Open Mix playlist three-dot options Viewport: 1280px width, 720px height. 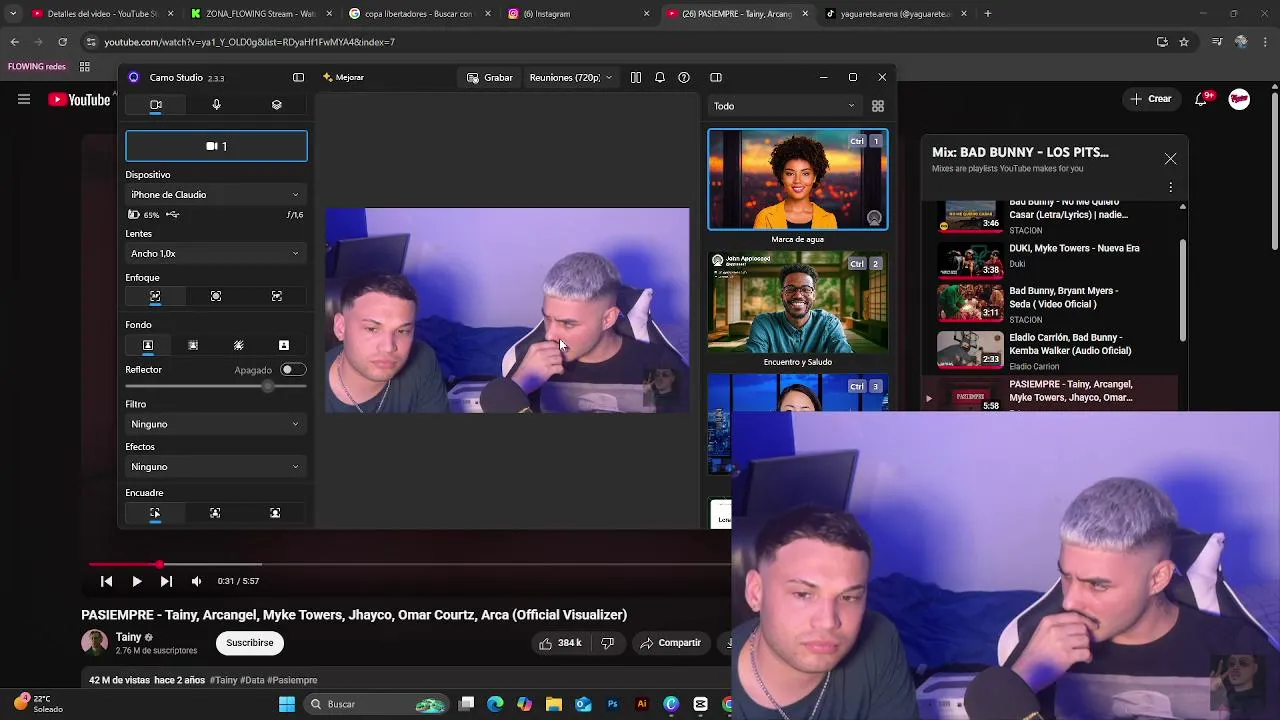[x=1170, y=187]
